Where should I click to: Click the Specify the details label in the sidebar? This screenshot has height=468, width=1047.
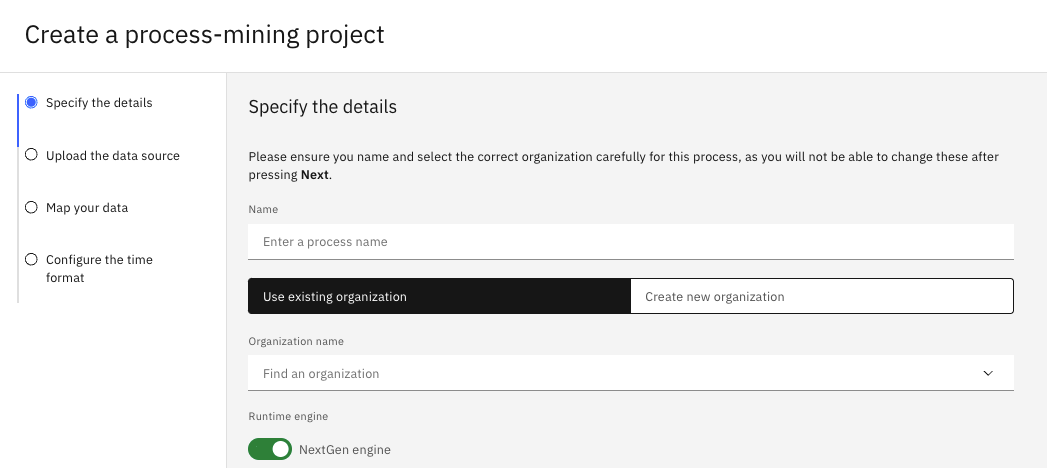pos(99,103)
